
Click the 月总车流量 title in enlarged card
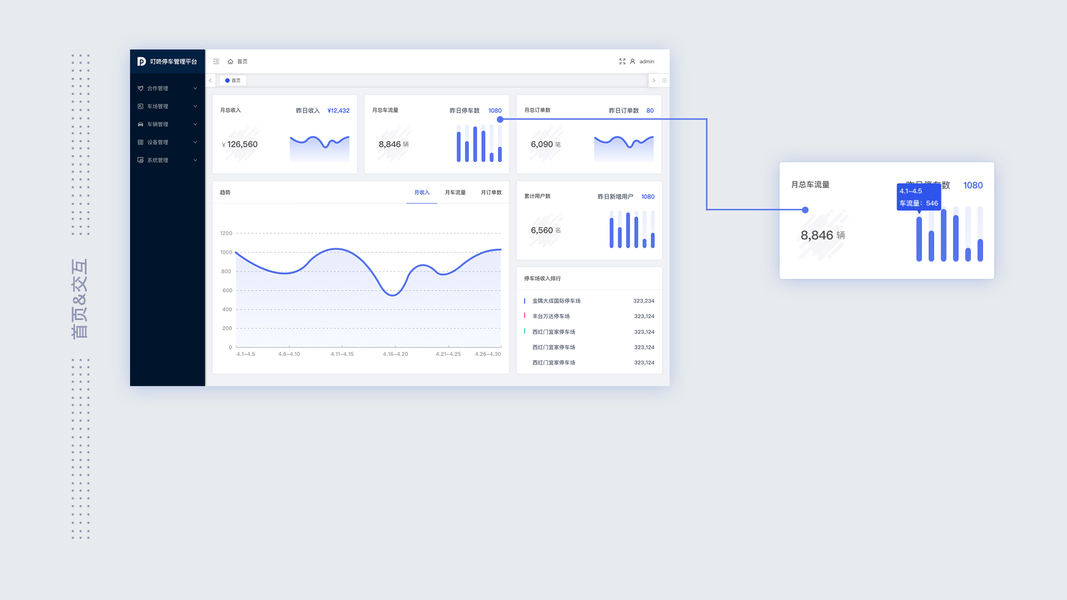tap(810, 184)
